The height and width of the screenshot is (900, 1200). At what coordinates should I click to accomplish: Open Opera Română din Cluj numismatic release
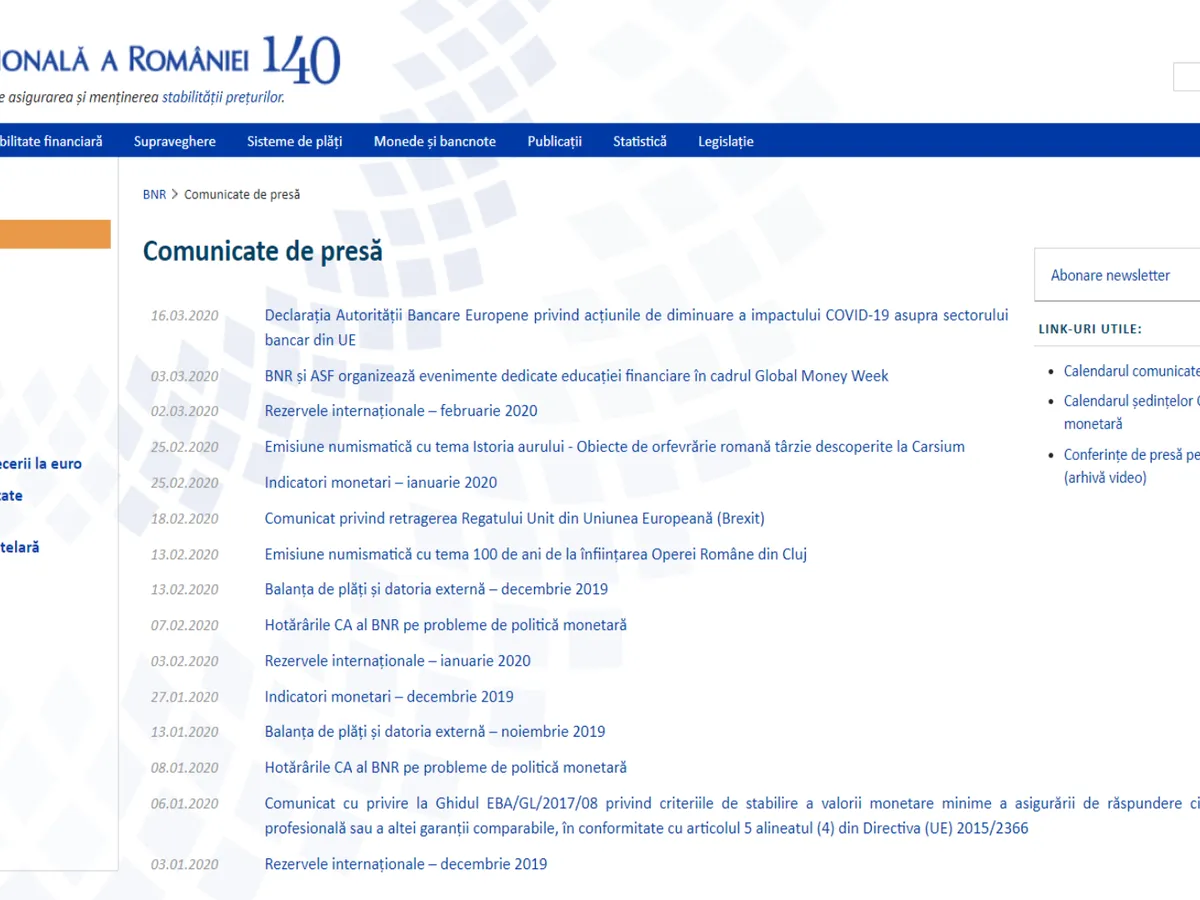click(535, 554)
